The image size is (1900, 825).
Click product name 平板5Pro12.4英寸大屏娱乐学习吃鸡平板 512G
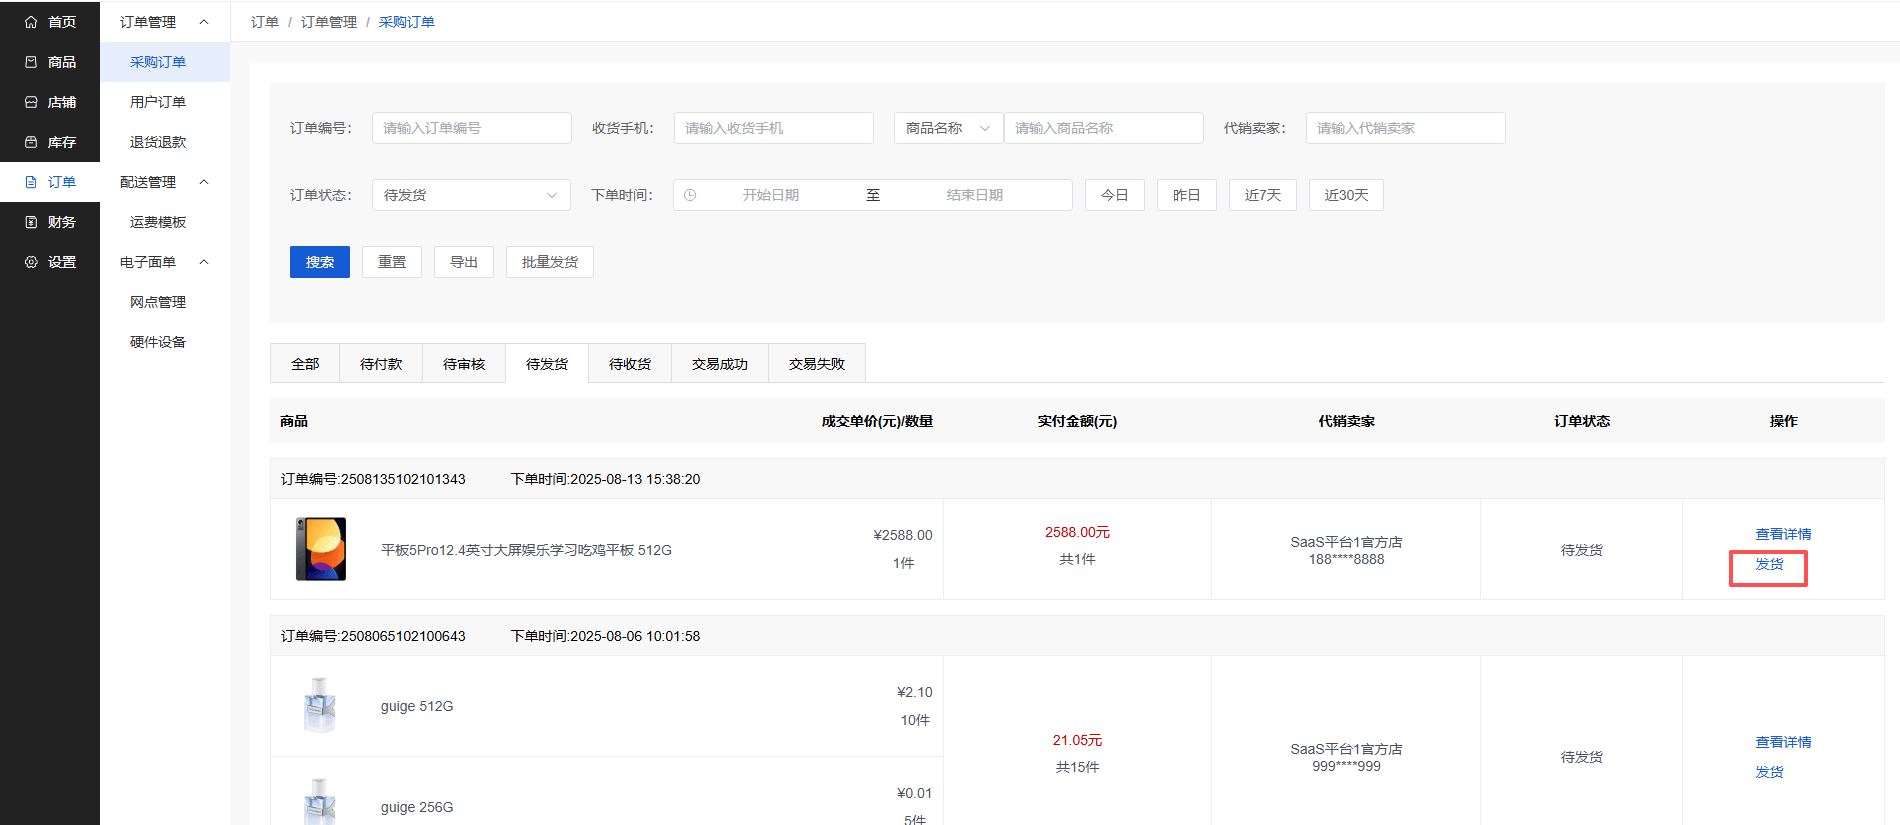526,550
